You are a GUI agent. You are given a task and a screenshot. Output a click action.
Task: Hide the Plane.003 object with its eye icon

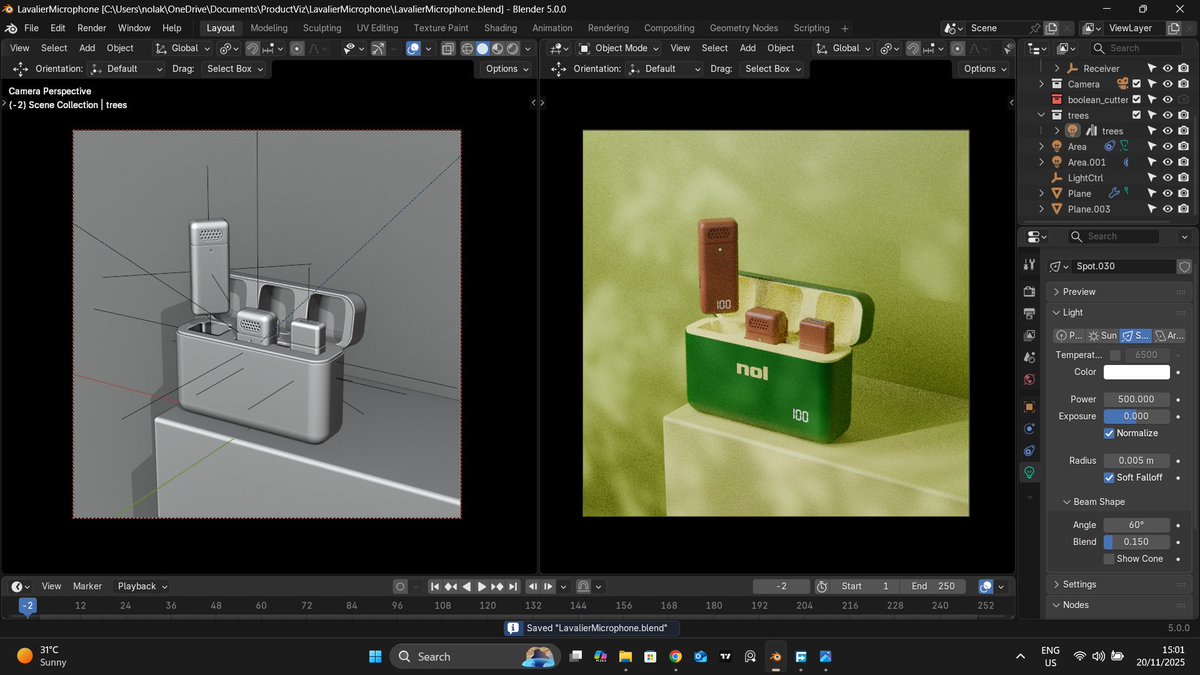pyautogui.click(x=1167, y=209)
